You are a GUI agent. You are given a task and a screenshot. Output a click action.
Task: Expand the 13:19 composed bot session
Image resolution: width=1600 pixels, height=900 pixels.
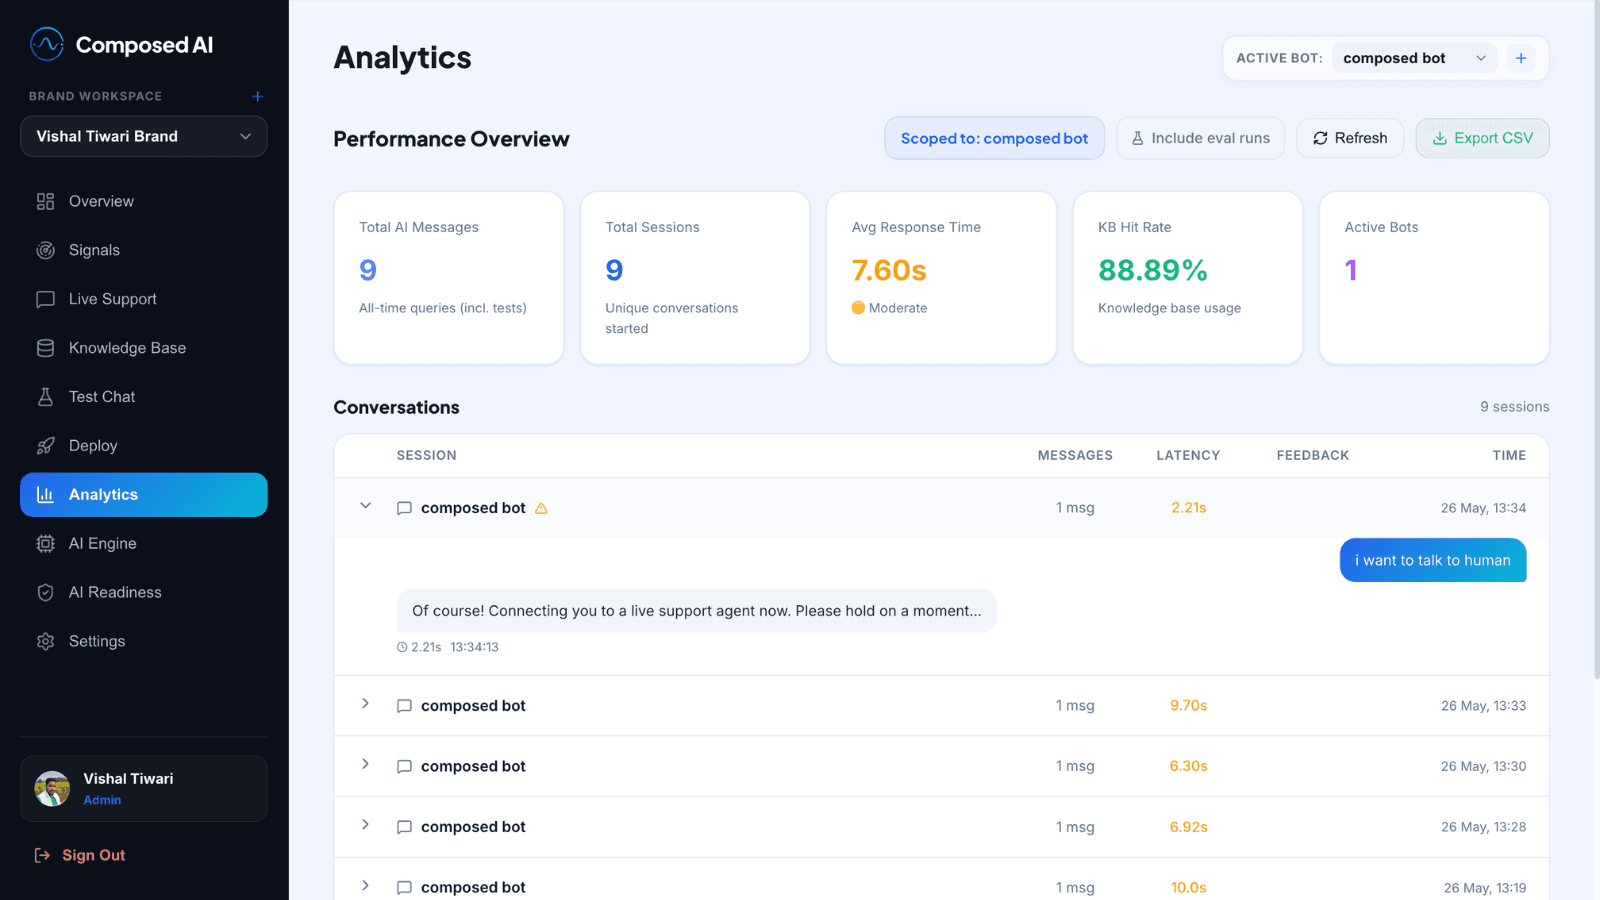click(365, 886)
